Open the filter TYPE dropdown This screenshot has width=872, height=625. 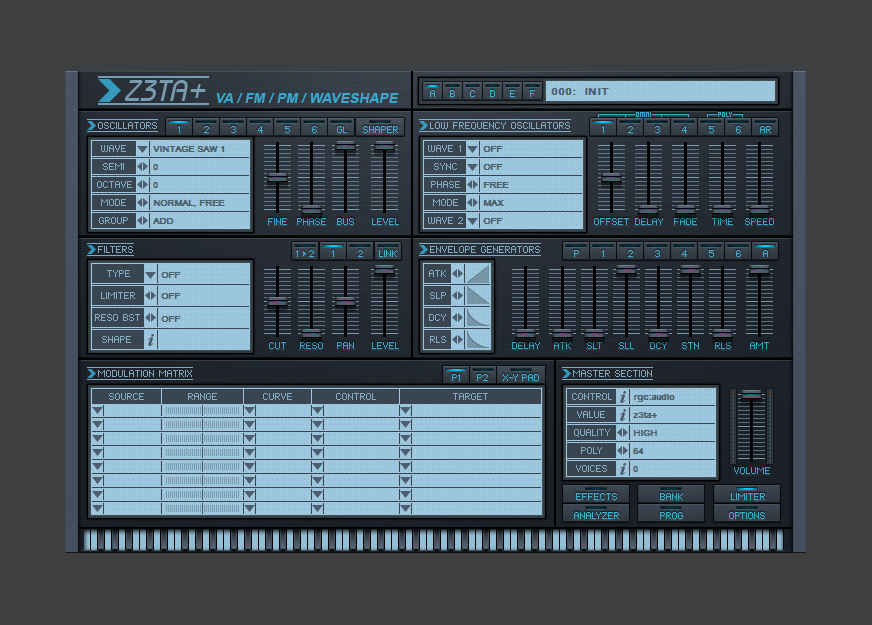pos(150,274)
